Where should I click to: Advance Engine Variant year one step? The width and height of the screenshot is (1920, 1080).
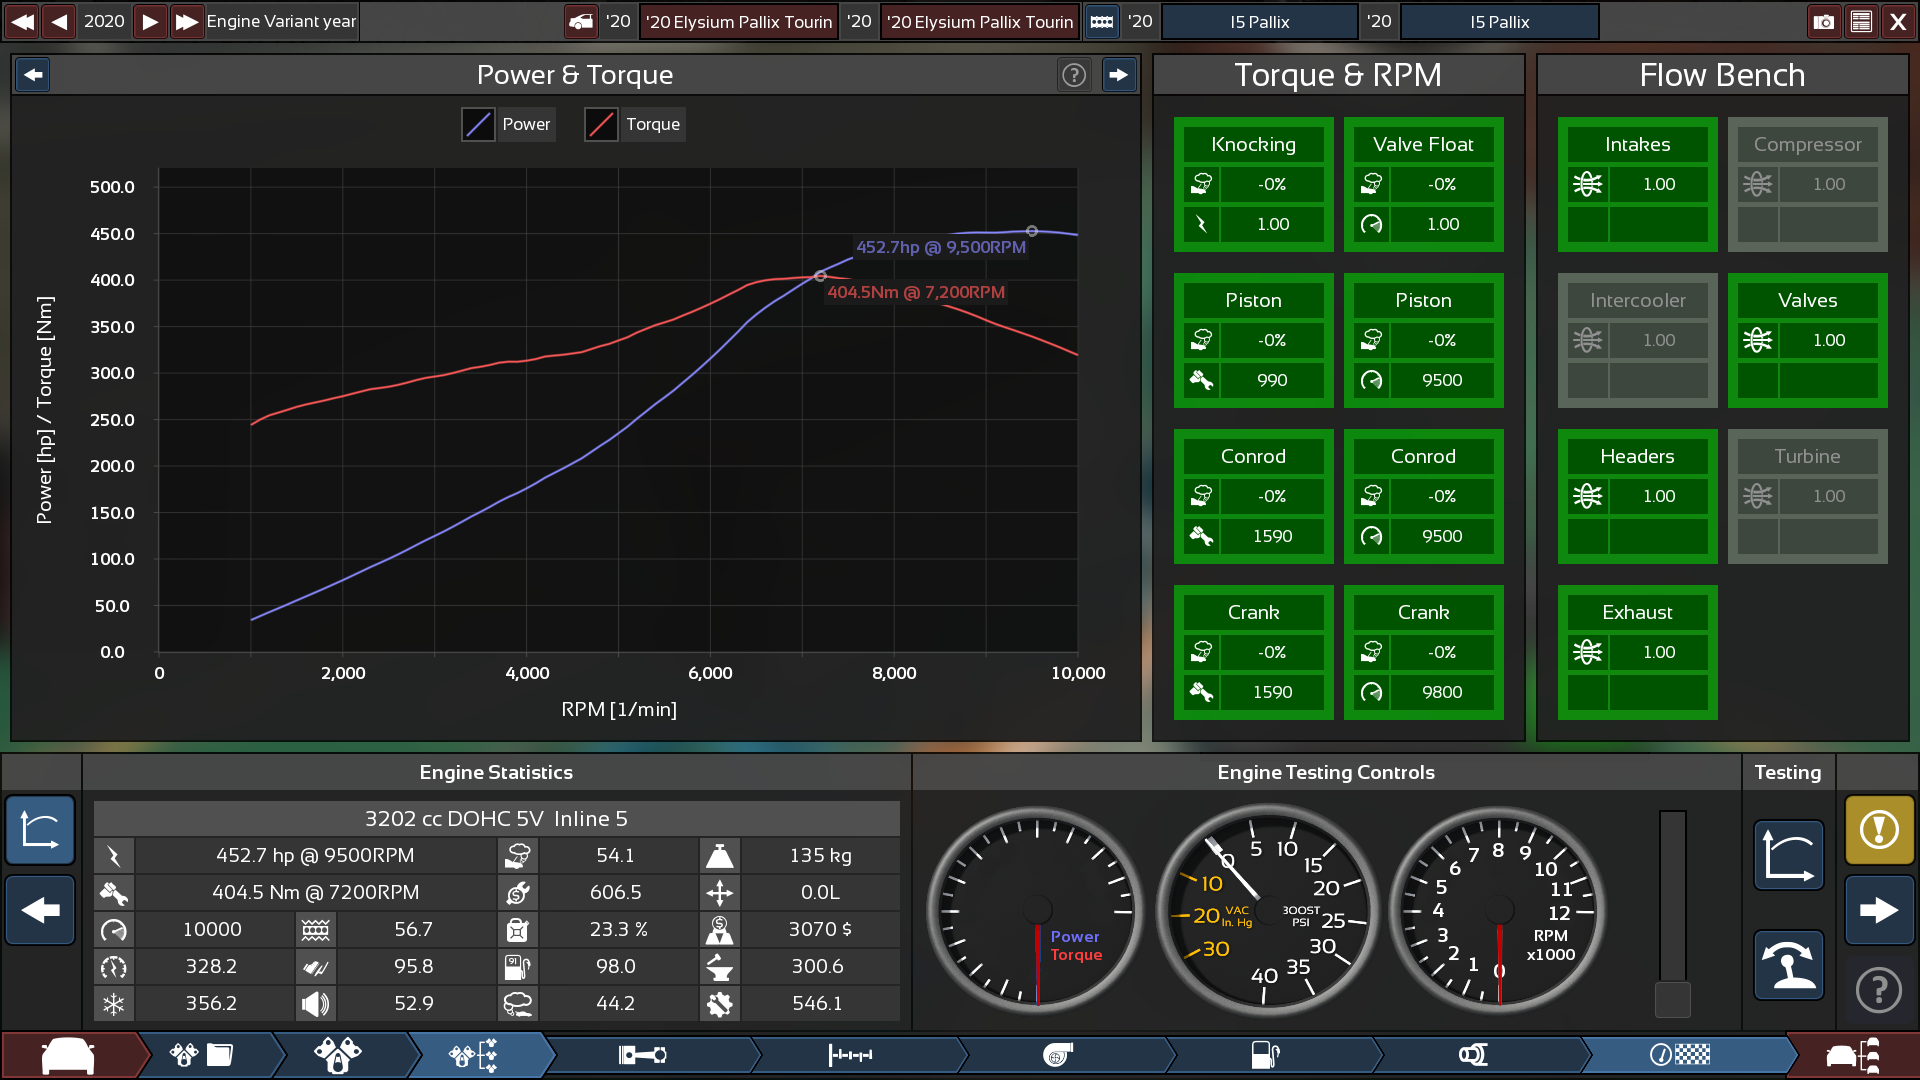point(150,21)
